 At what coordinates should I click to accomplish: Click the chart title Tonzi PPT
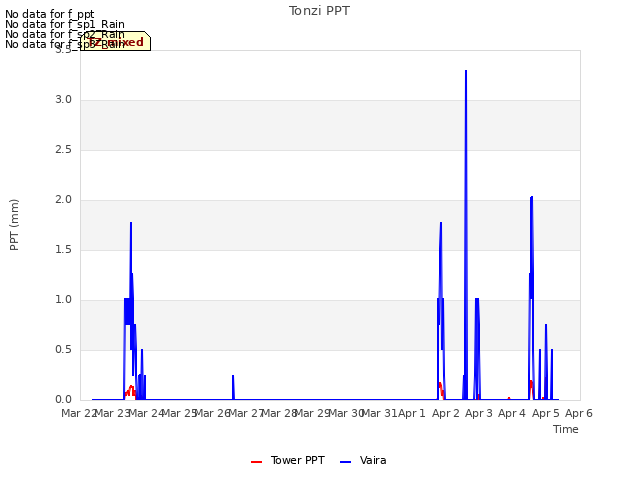point(319,11)
